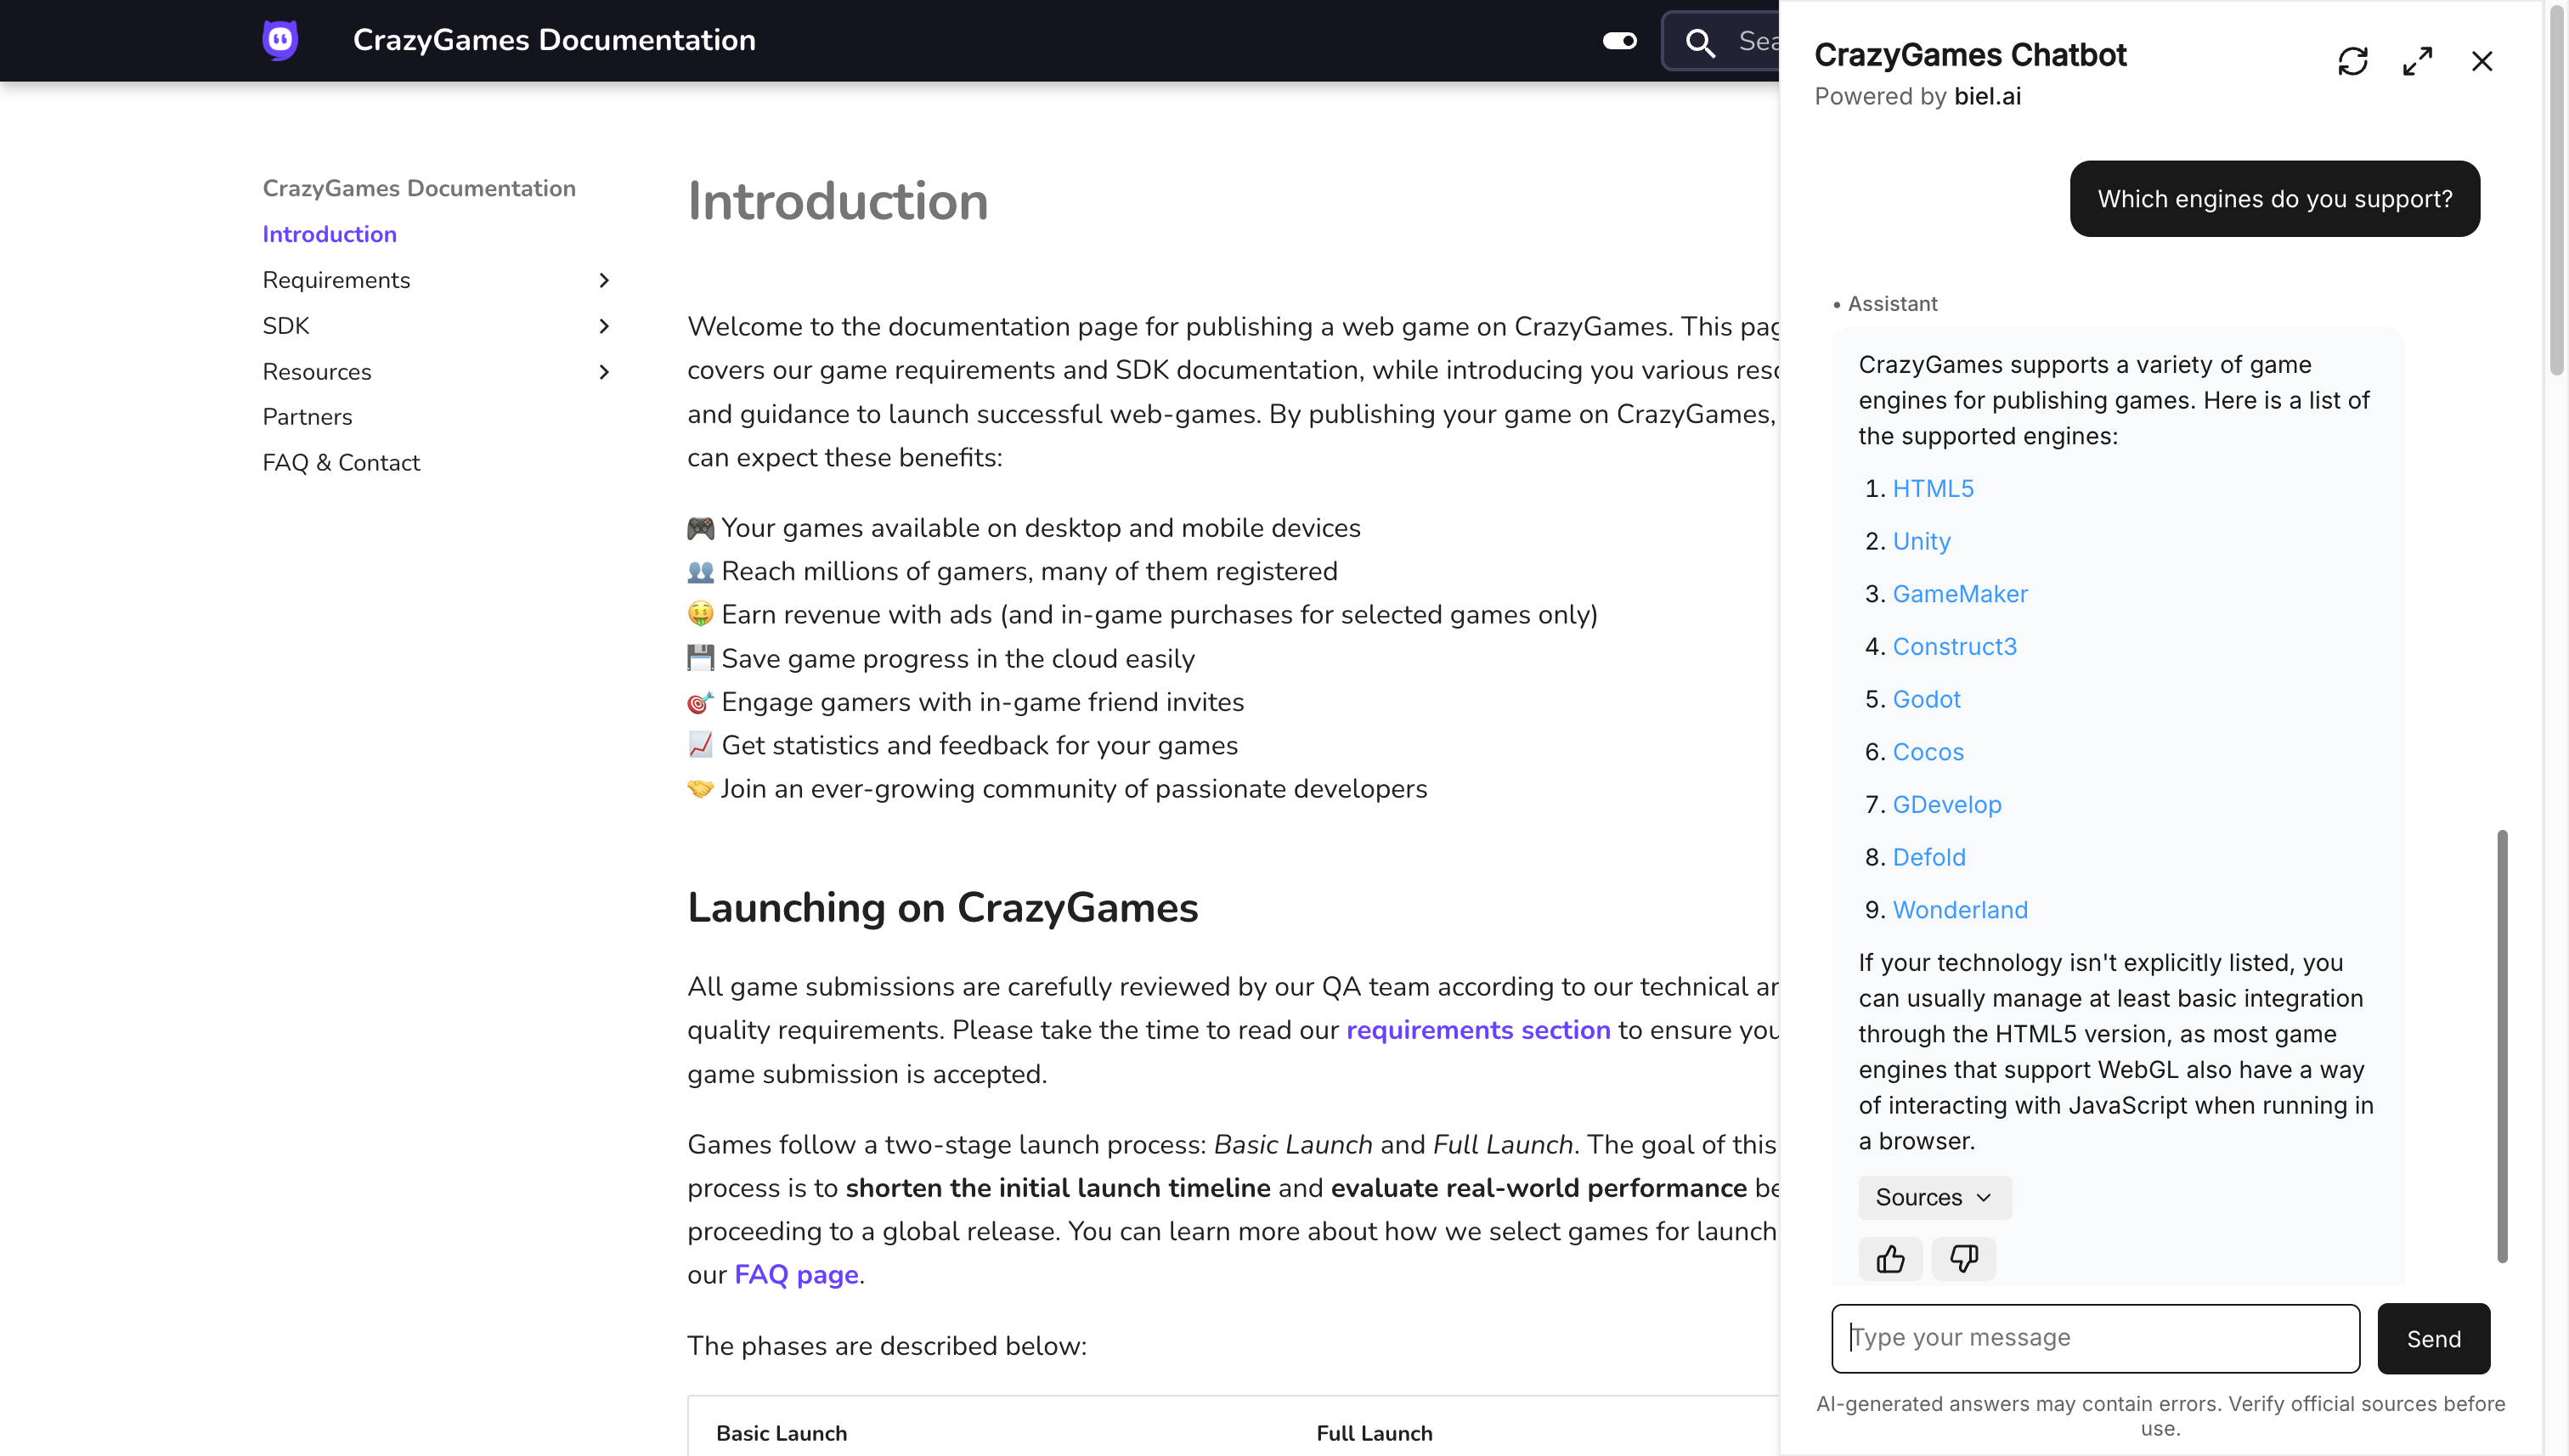Give thumbs up to assistant answer
This screenshot has height=1456, width=2569.
1890,1258
